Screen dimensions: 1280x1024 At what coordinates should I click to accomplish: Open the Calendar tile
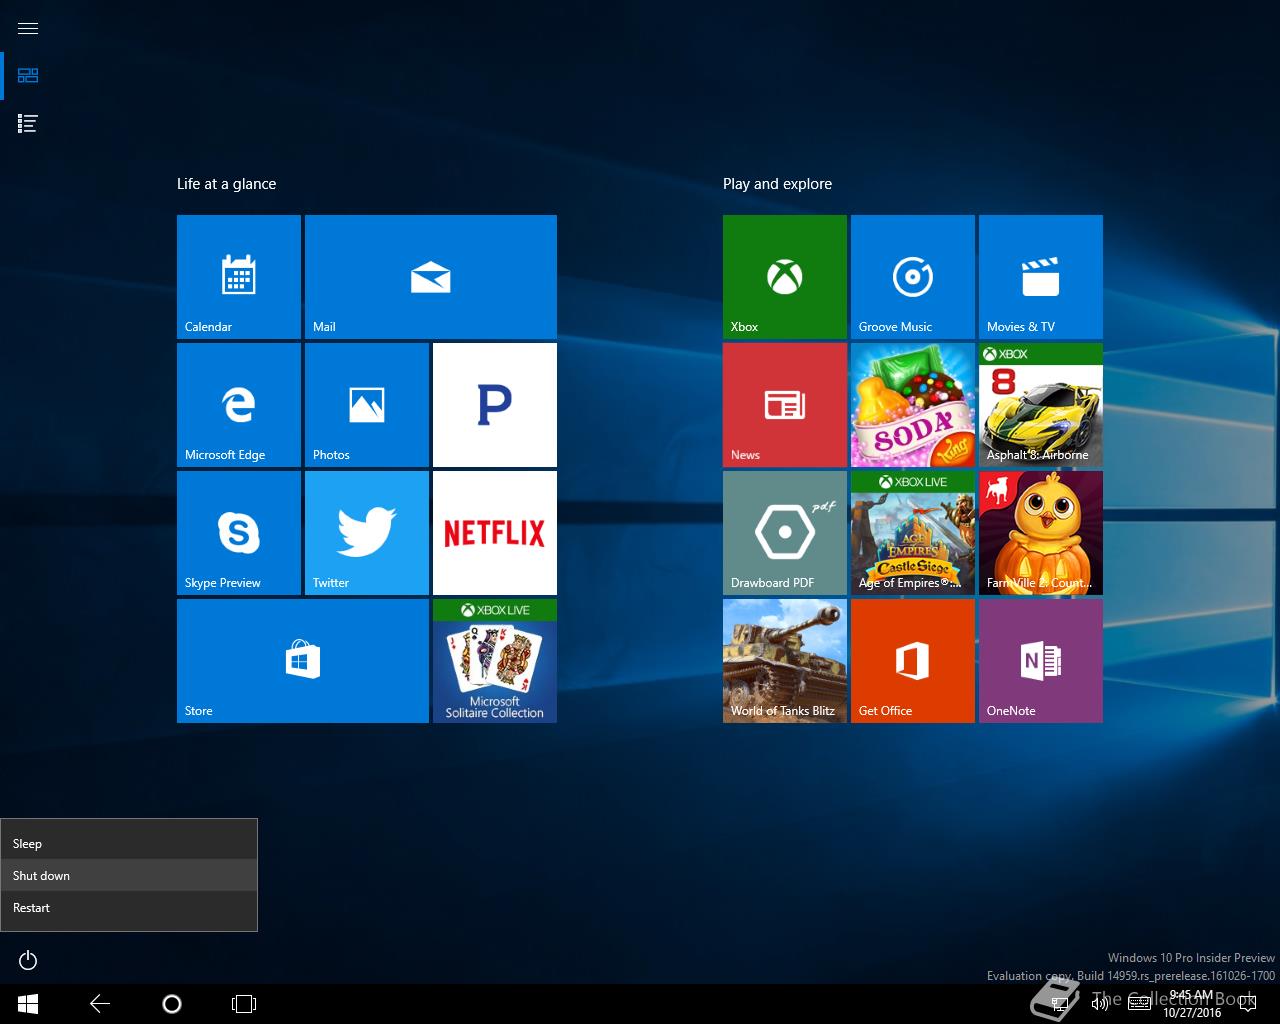[239, 277]
